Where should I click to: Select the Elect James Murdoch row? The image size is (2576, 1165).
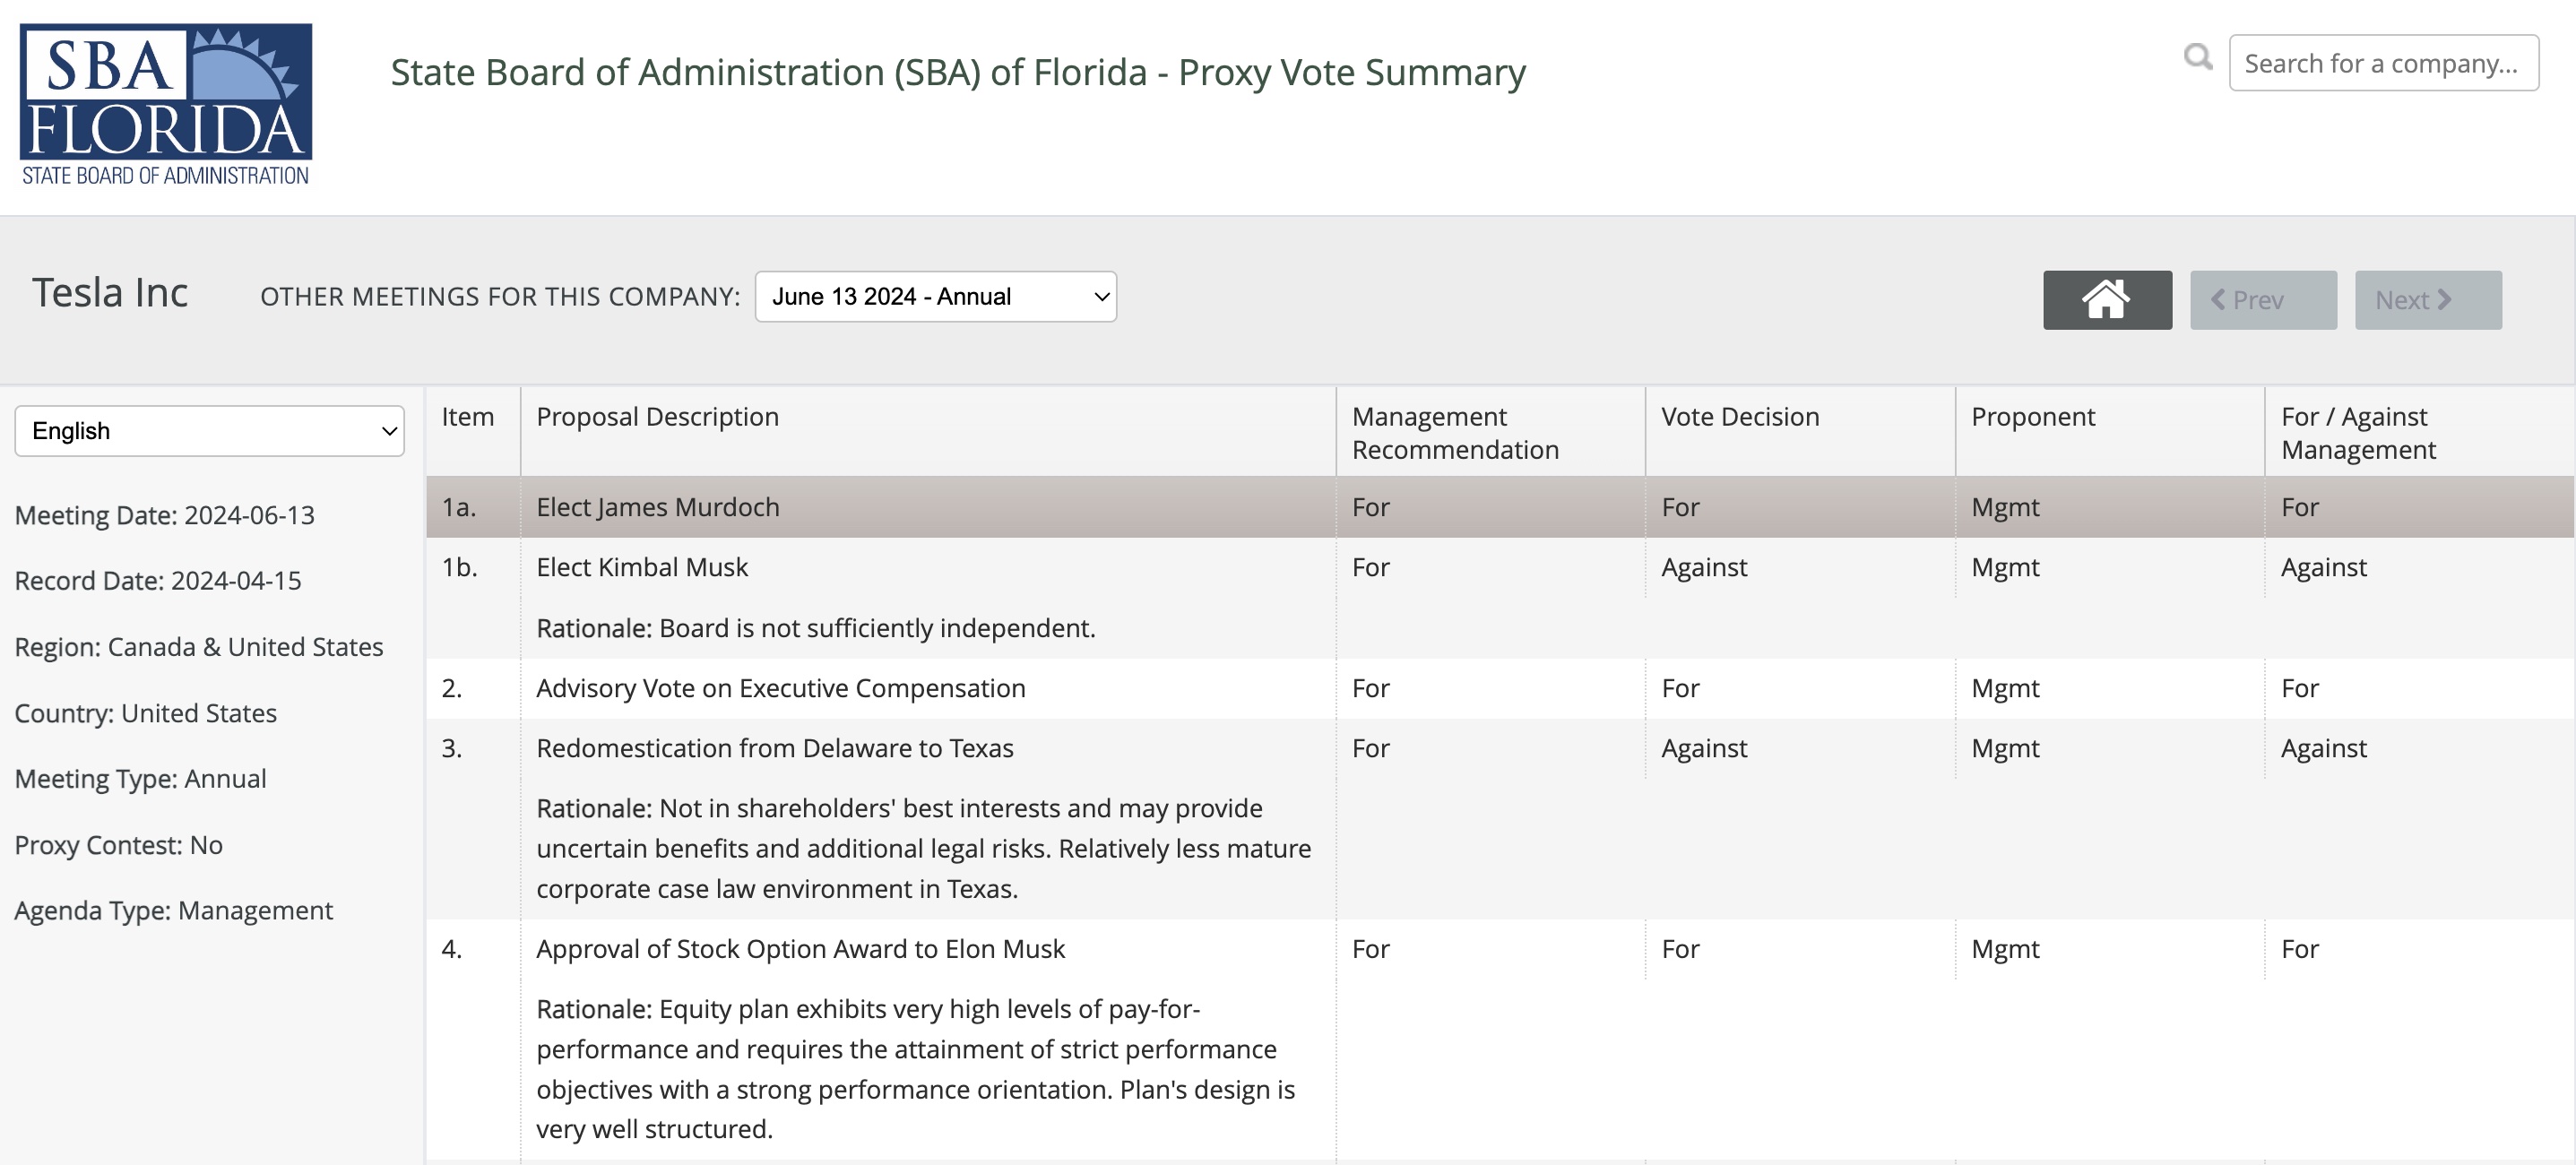[1500, 507]
